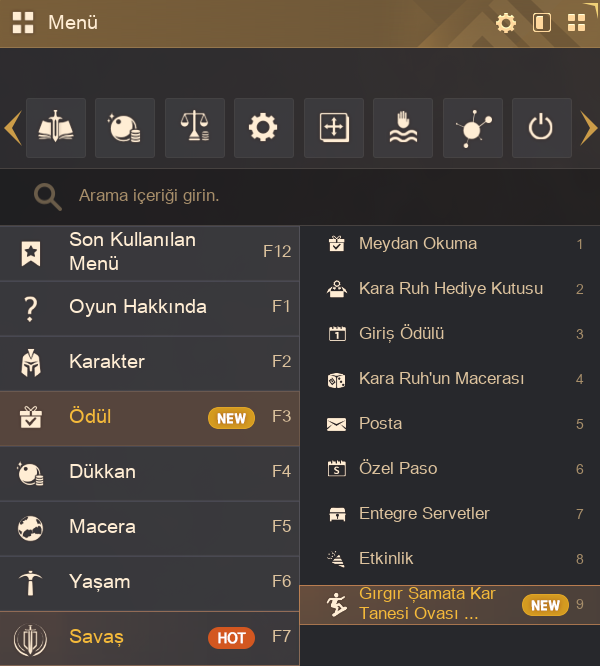
Task: Open the sword and book knowledge icon
Action: (56, 128)
